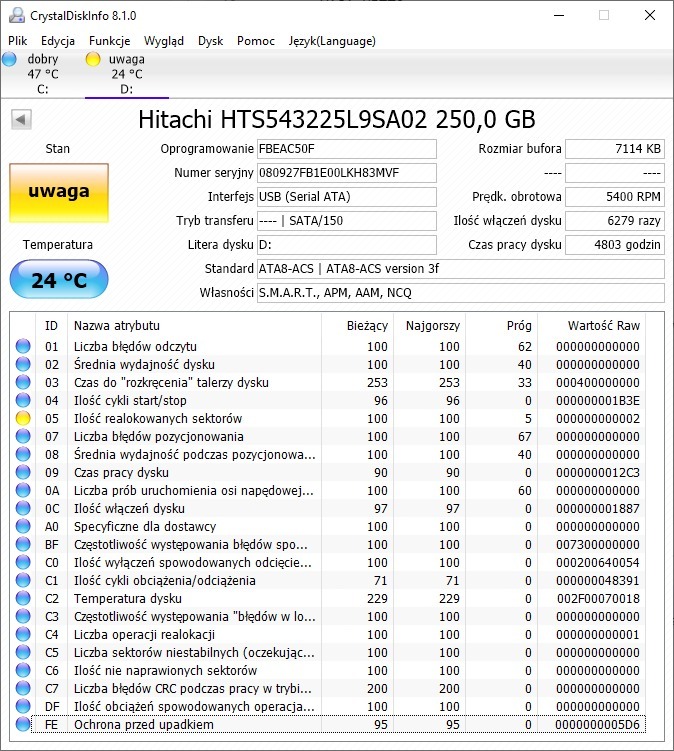Click the CrystalDiskInfo title bar icon
The image size is (674, 751).
point(17,15)
